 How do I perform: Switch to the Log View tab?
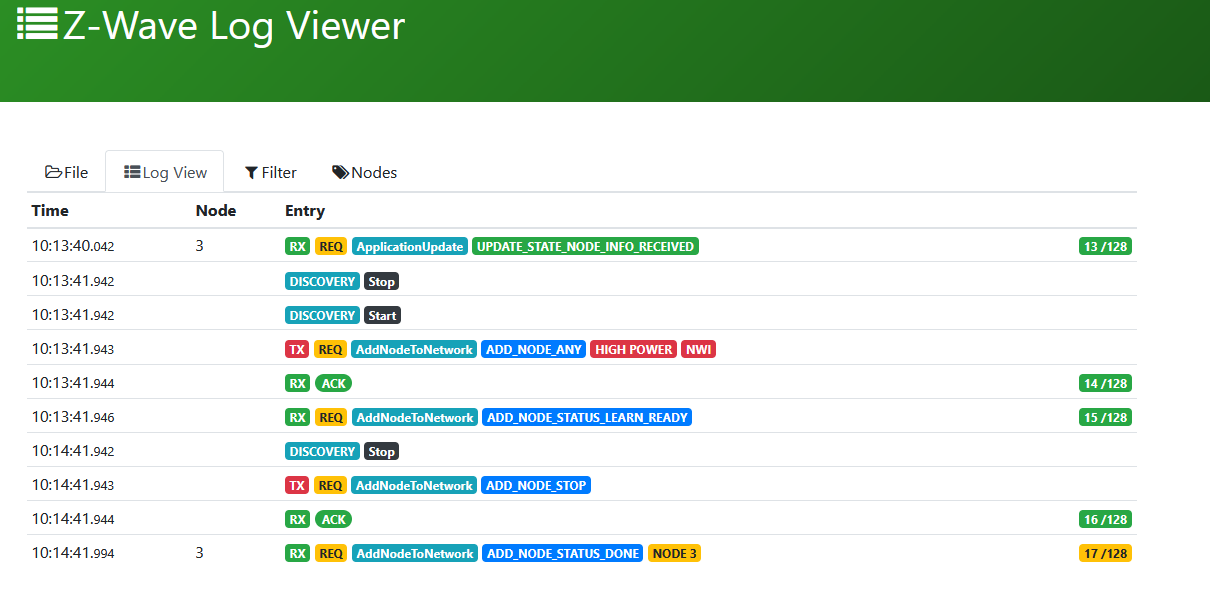tap(165, 172)
